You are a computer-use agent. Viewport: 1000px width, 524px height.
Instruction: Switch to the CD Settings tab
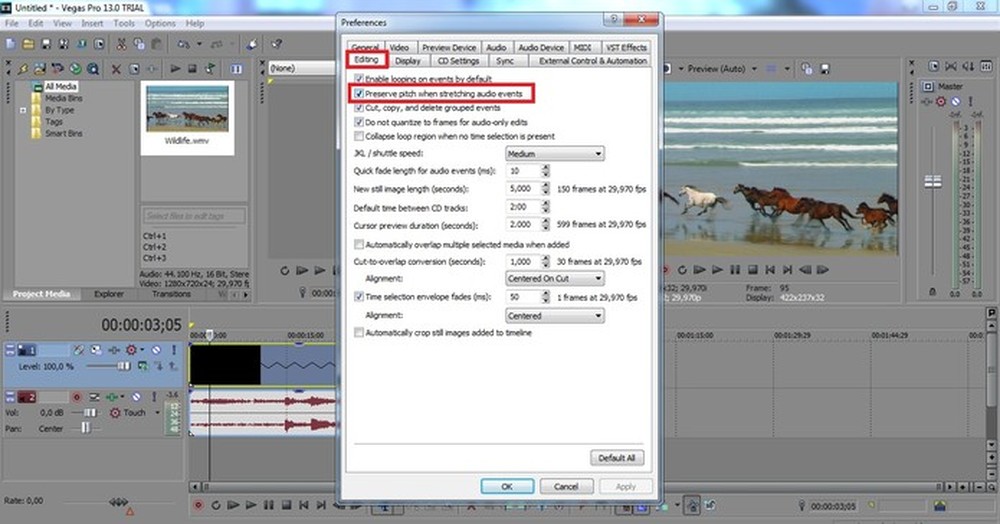coord(458,61)
